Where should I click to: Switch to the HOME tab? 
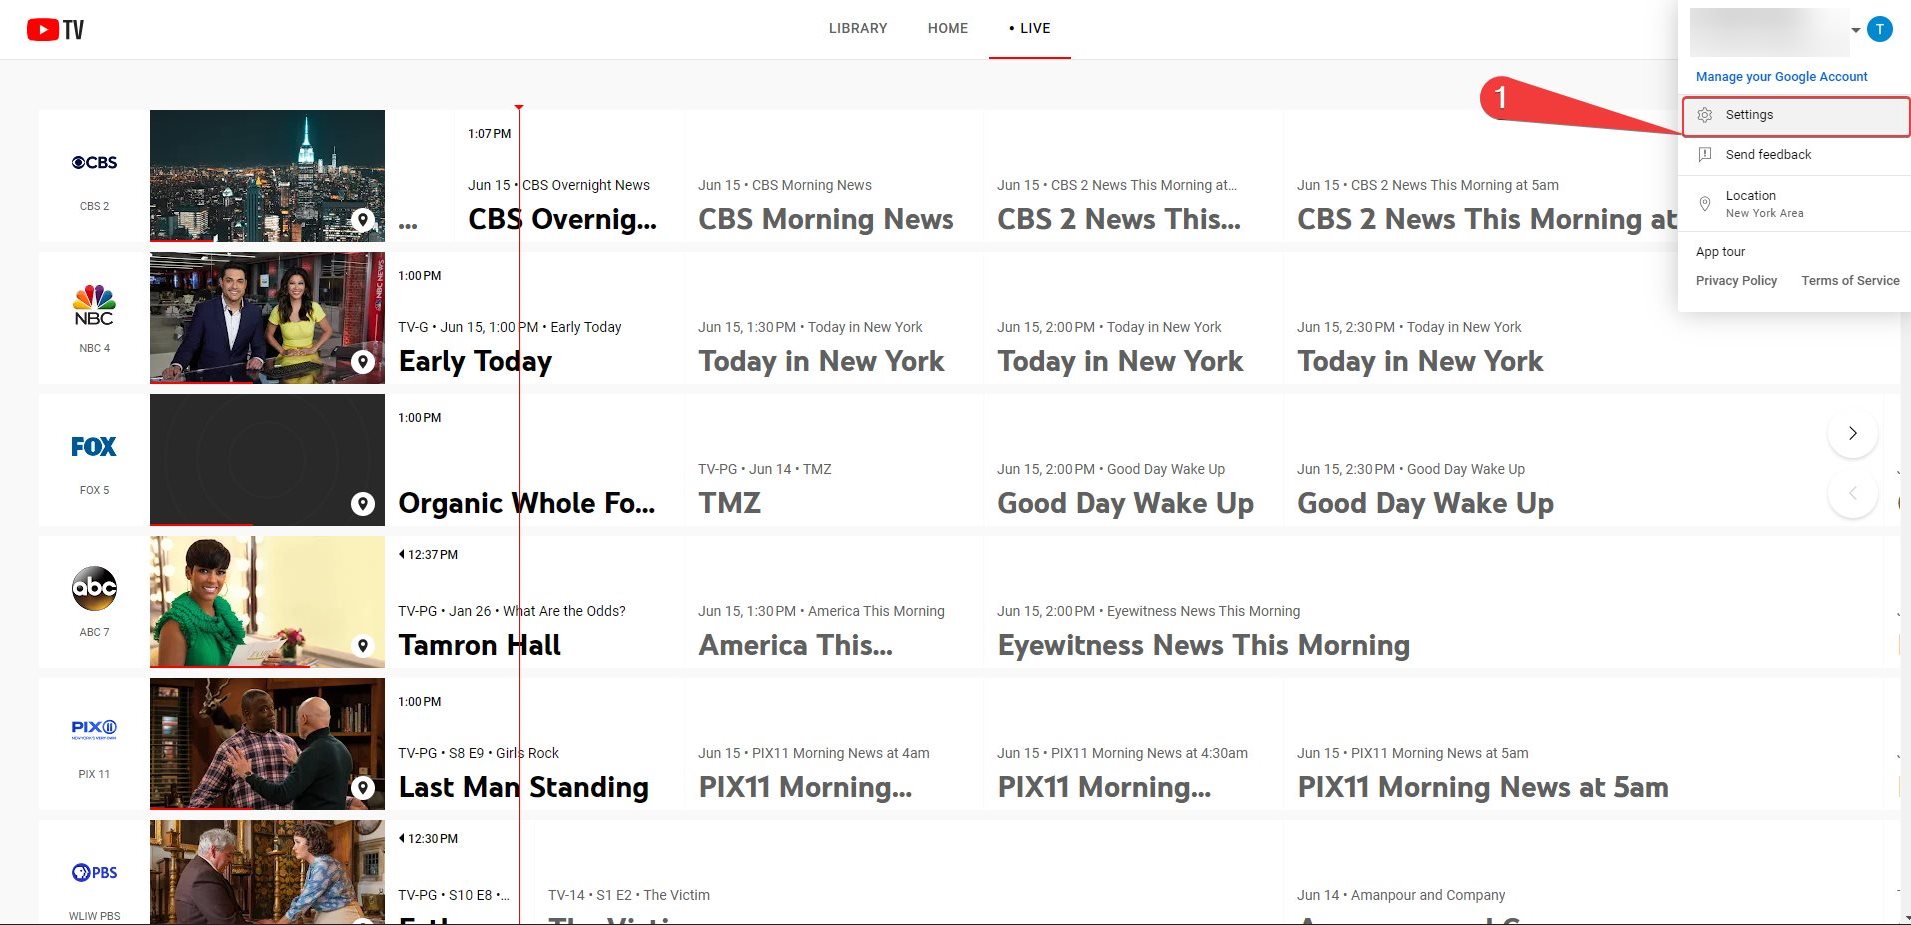pyautogui.click(x=947, y=28)
